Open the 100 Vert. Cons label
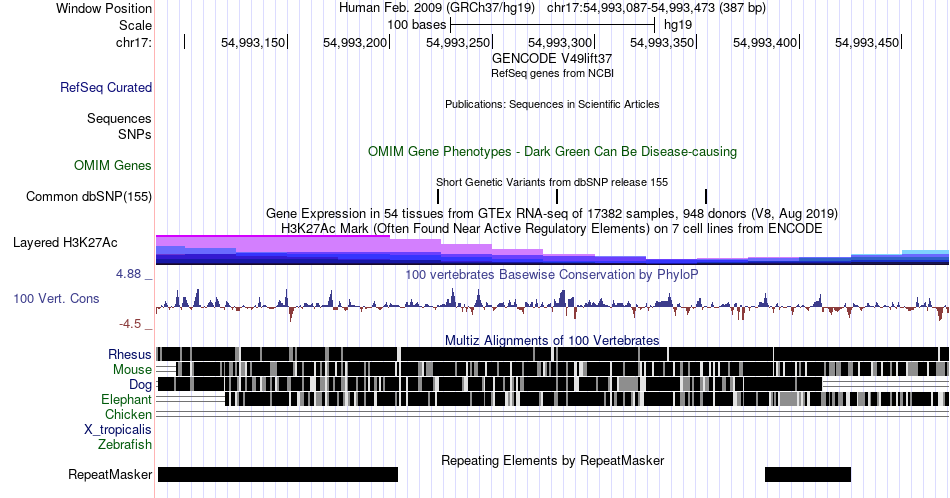 tap(56, 298)
